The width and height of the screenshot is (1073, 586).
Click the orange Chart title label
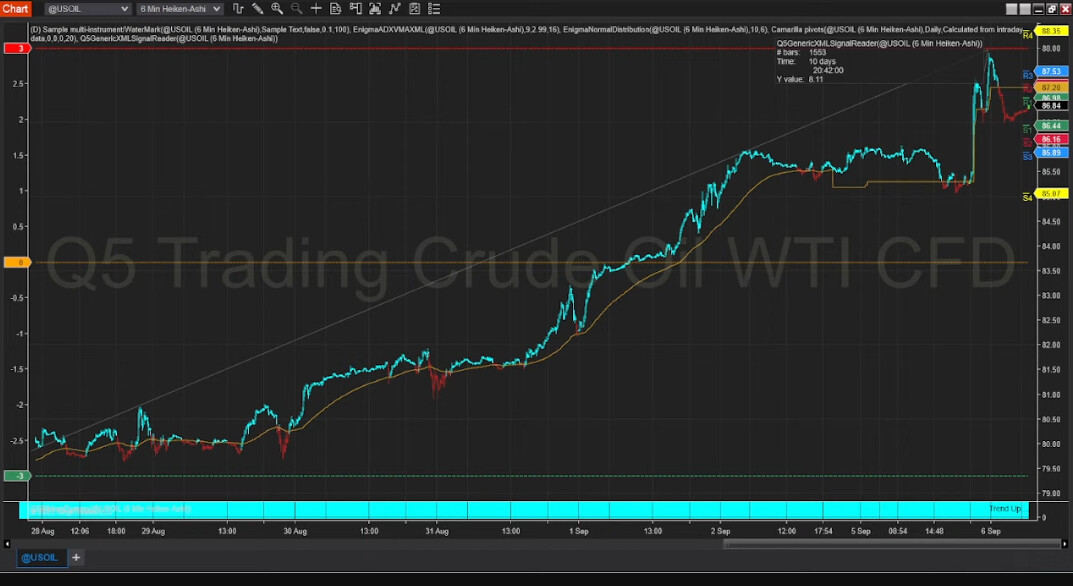(15, 9)
